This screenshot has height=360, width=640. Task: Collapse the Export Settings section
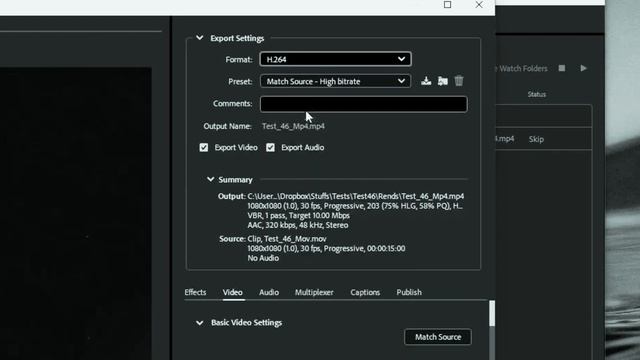(200, 38)
